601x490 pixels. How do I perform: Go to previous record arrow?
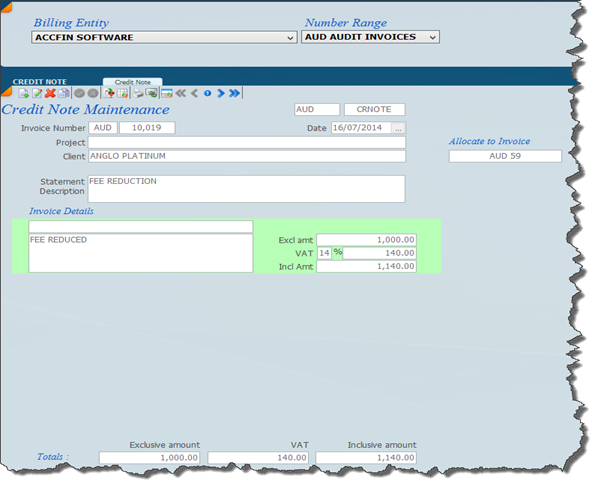tap(194, 93)
